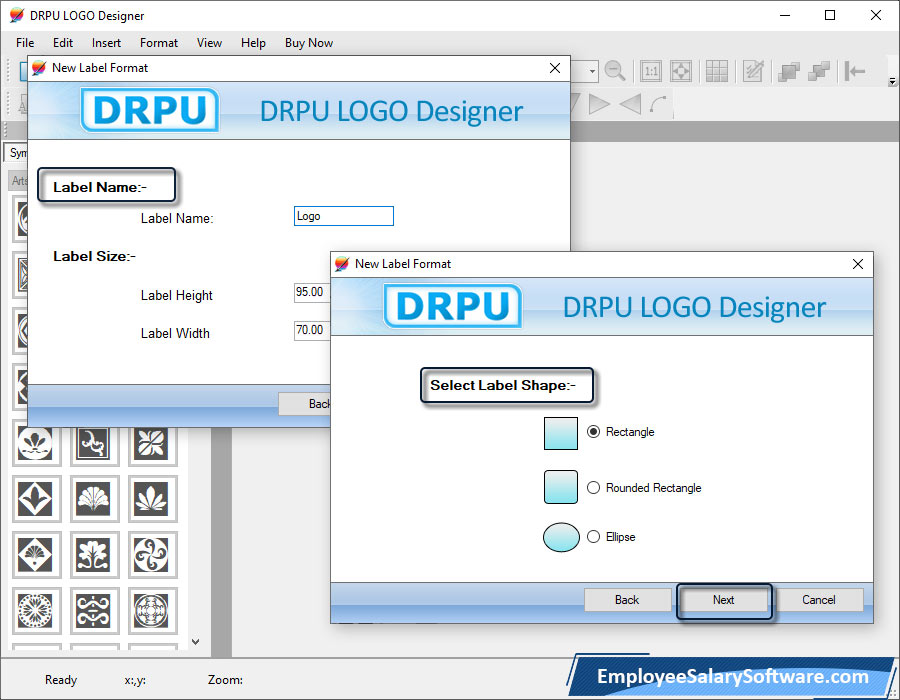
Task: Select the Rounded Rectangle shape option
Action: tap(644, 488)
